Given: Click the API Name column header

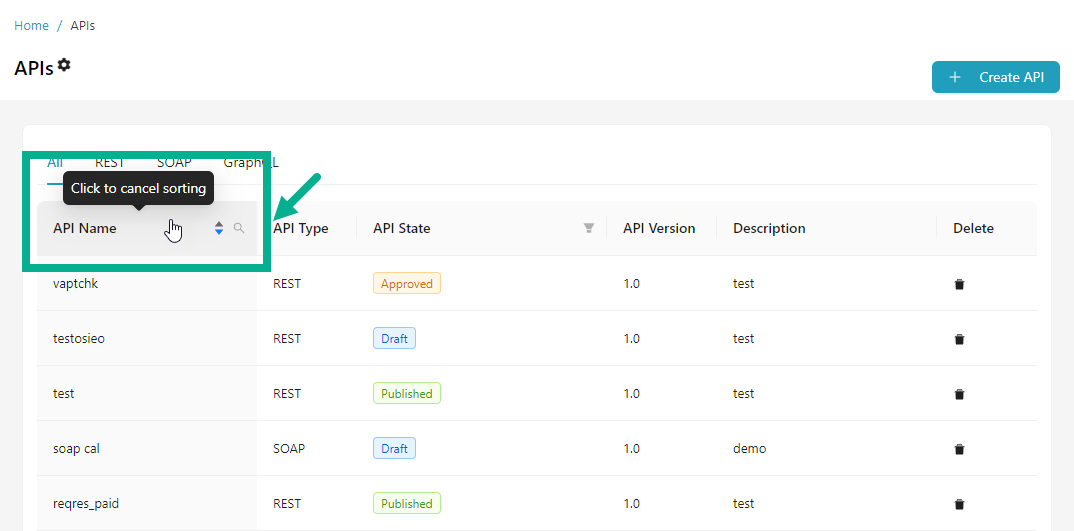Looking at the screenshot, I should (x=85, y=228).
